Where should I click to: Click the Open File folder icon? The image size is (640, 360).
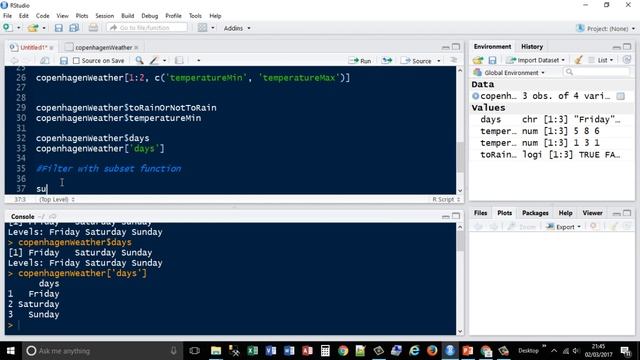pos(33,28)
